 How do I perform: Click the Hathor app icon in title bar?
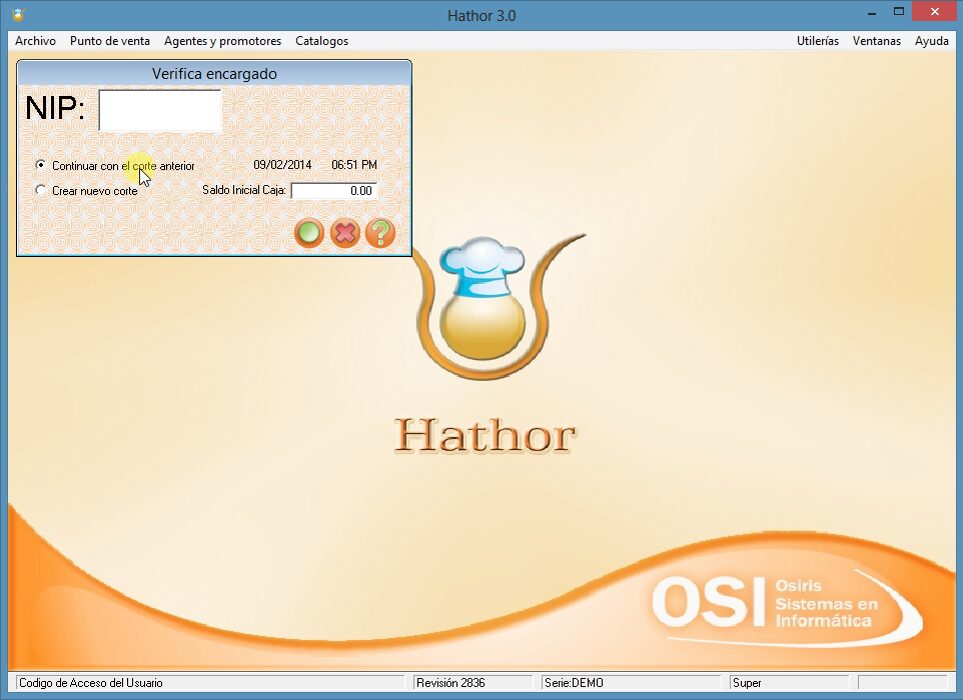pos(18,14)
